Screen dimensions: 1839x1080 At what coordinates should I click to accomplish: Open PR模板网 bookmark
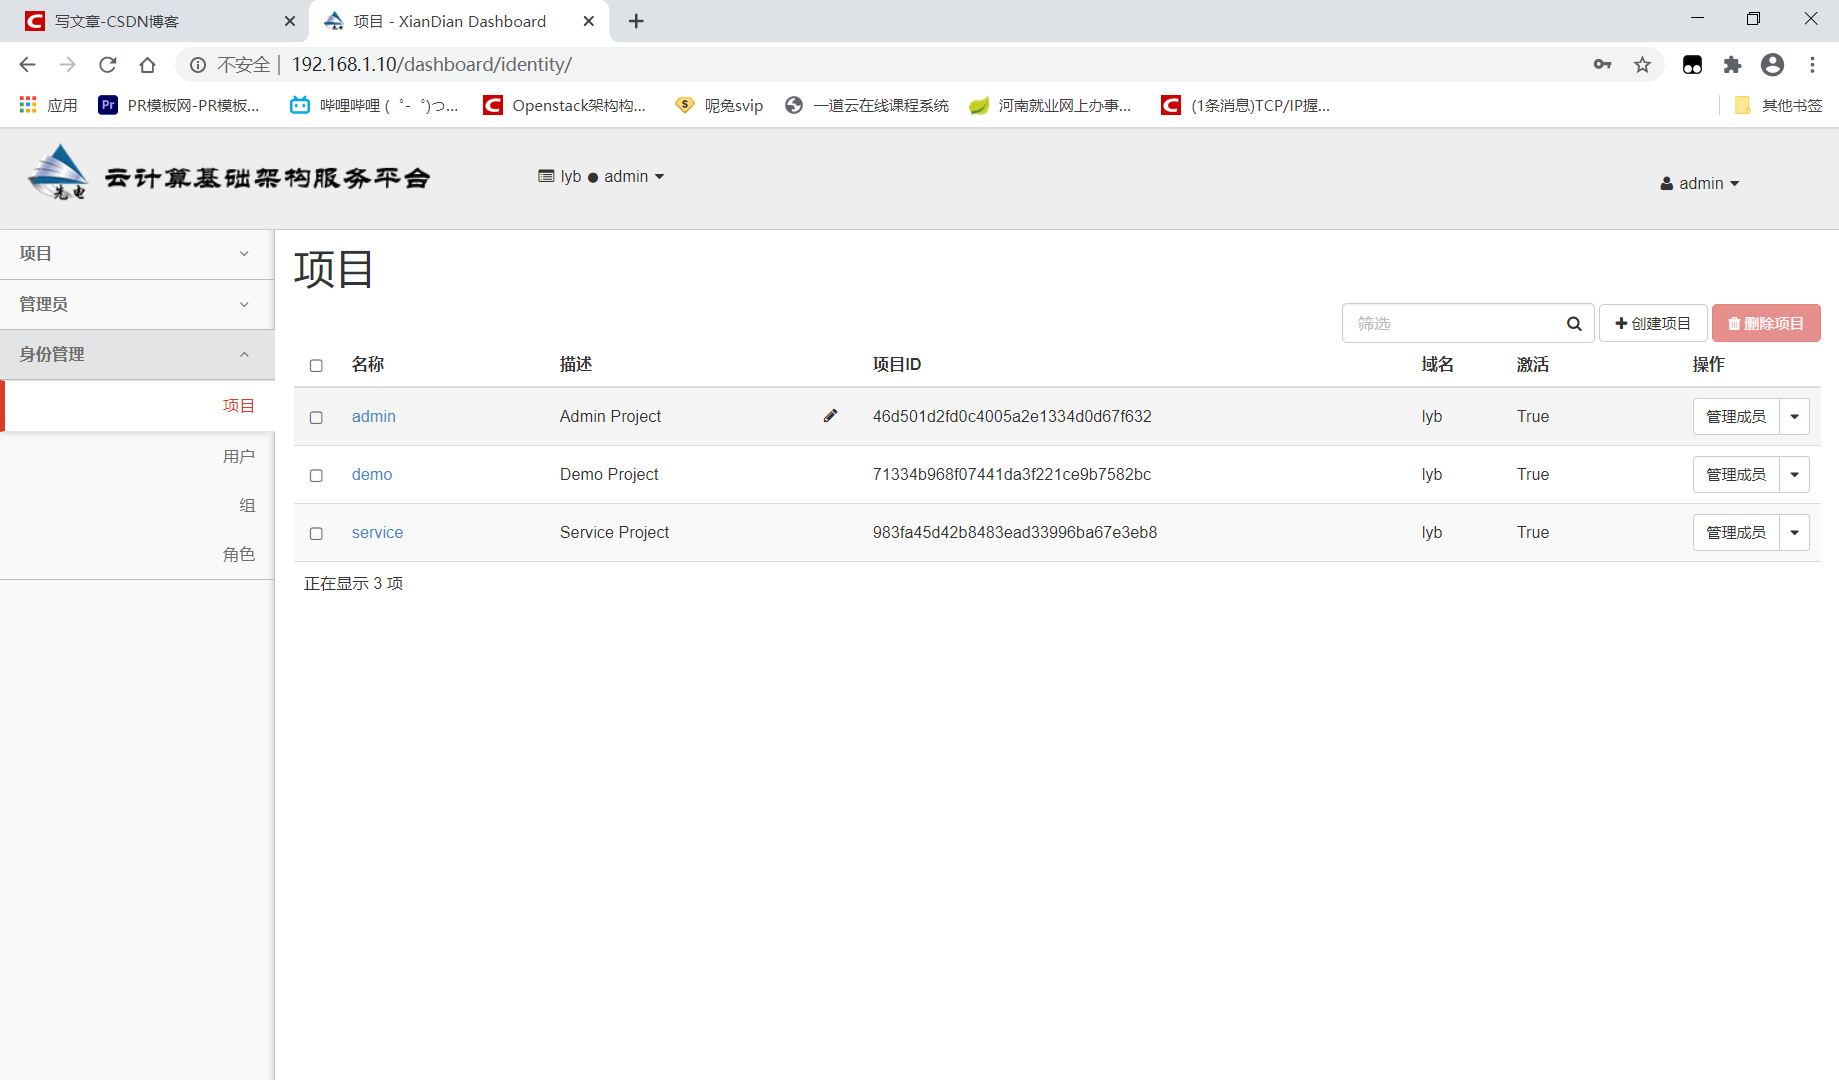(x=179, y=105)
